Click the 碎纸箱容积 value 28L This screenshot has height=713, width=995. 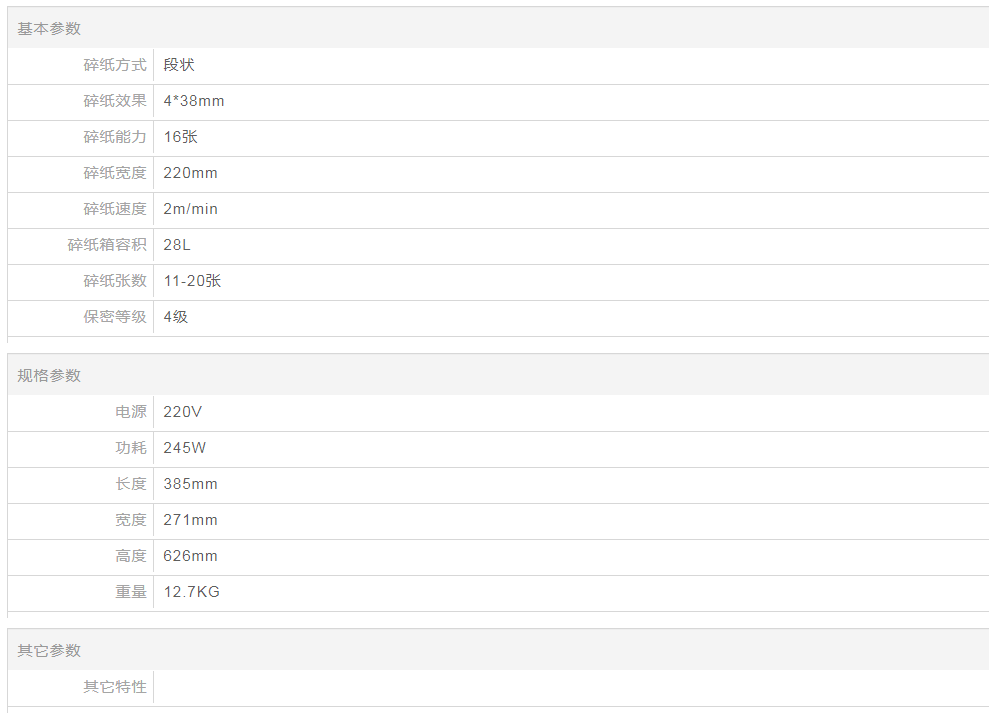tap(177, 245)
